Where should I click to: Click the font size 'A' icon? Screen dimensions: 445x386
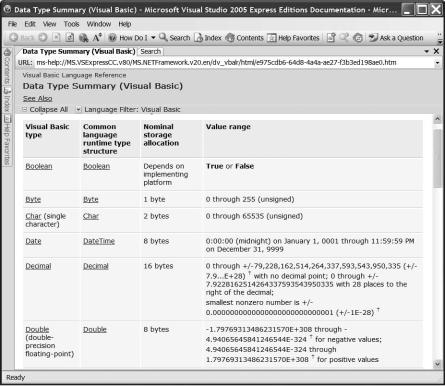point(97,38)
